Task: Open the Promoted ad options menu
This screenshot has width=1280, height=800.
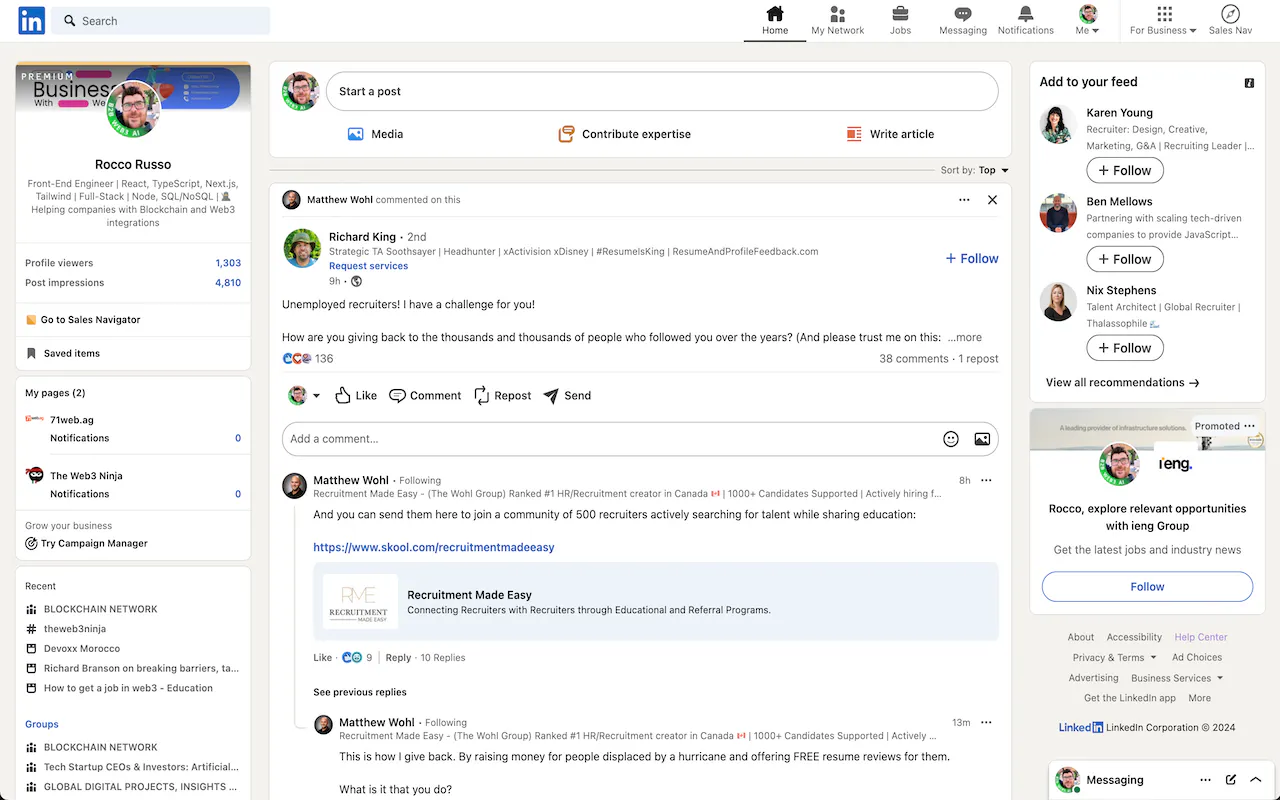Action: (x=1249, y=426)
